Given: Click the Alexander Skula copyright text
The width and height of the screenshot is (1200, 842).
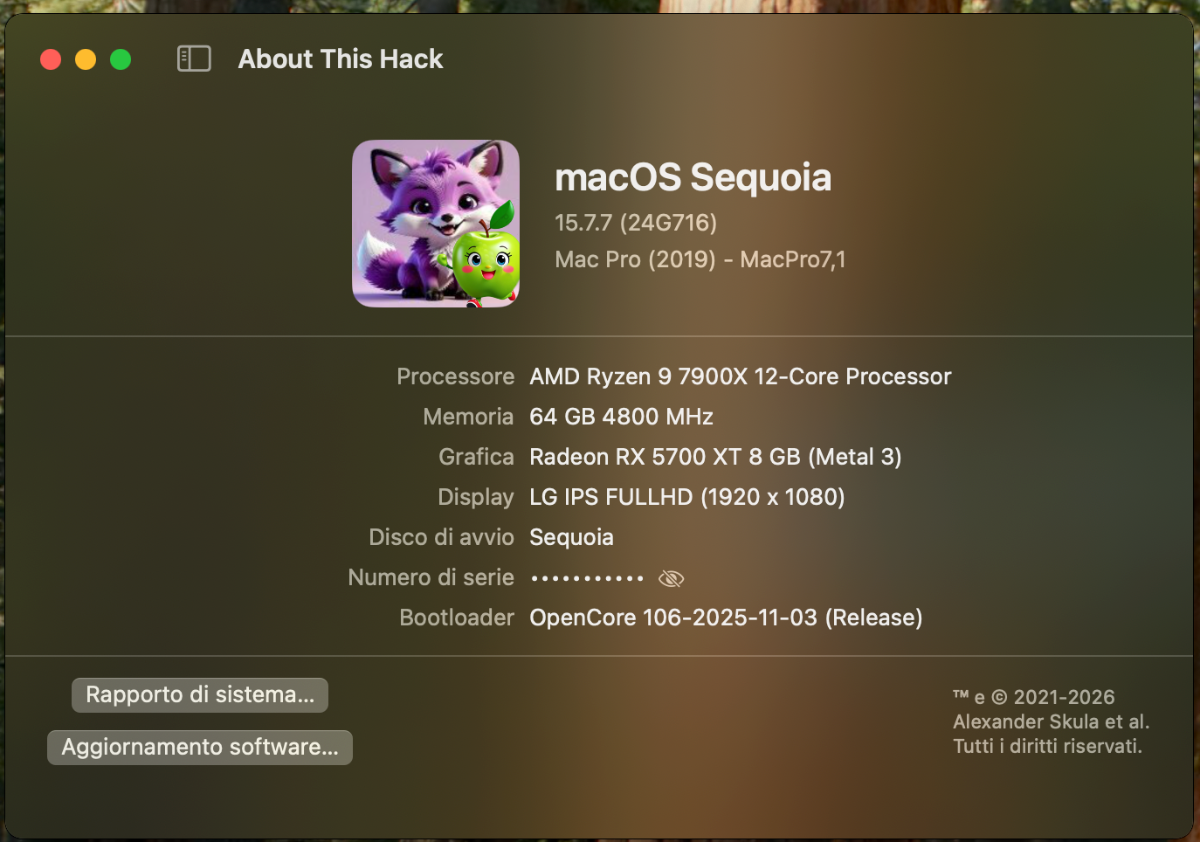Looking at the screenshot, I should (1050, 722).
